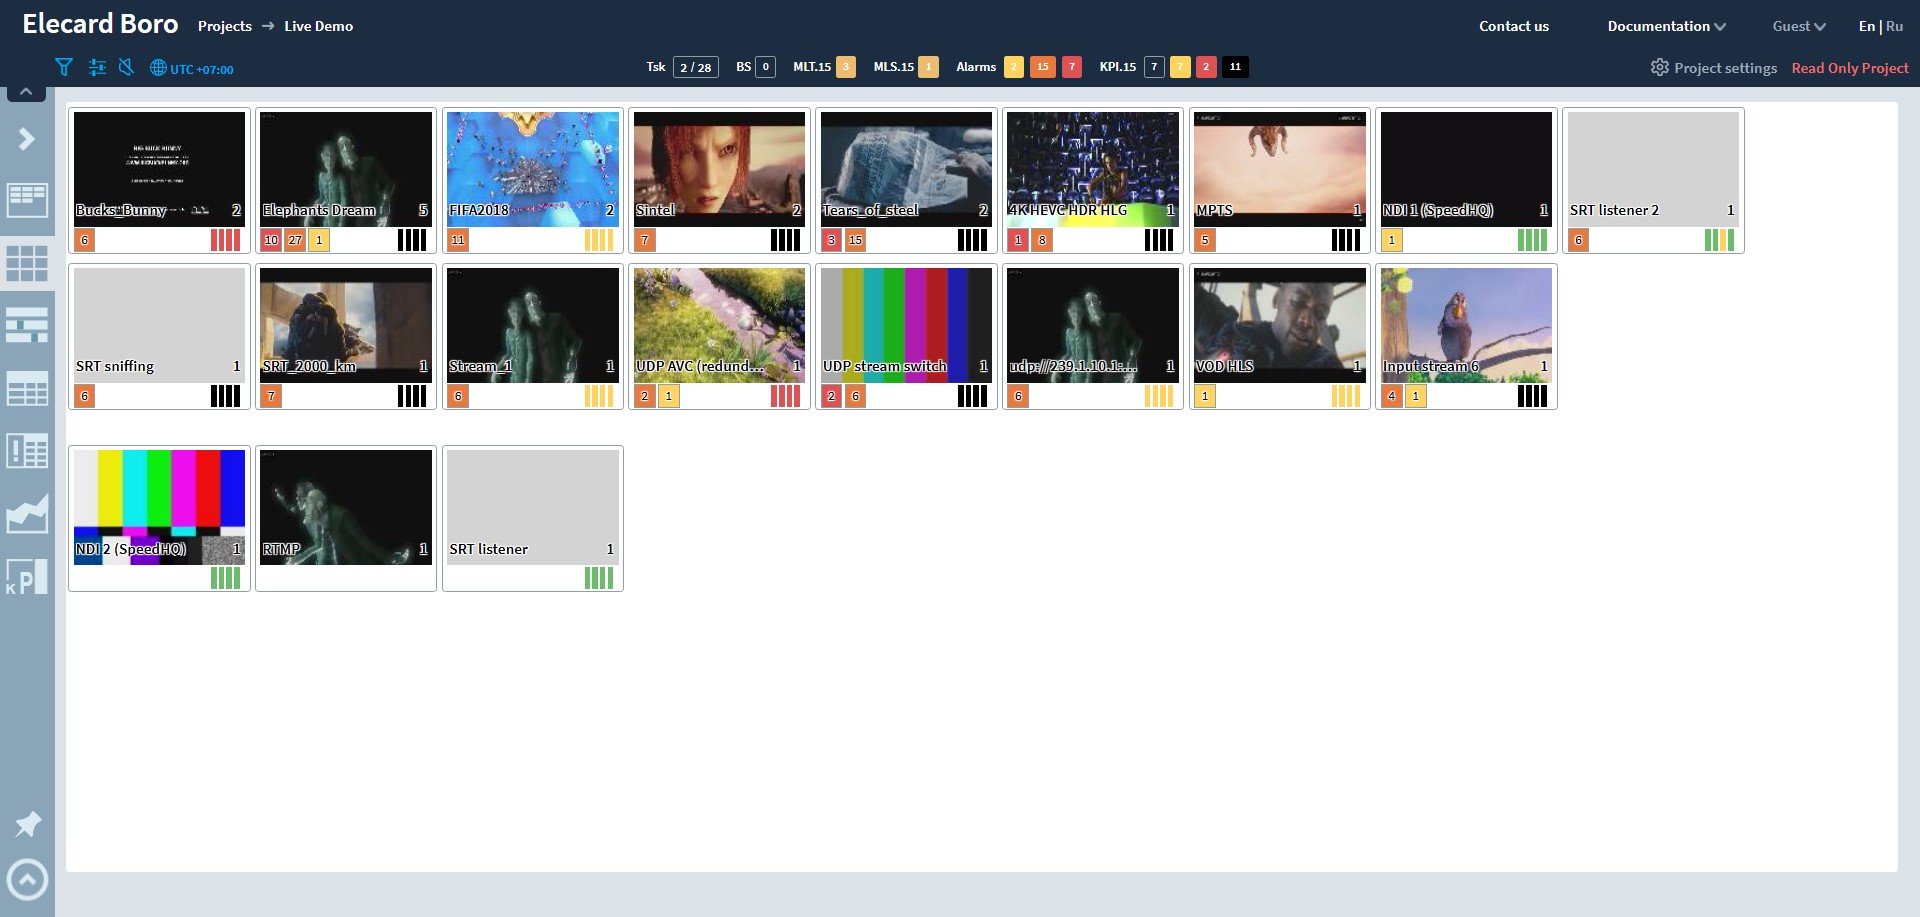1920x917 pixels.
Task: Click alarm badge 27 under Elephants Dream
Action: coord(295,240)
